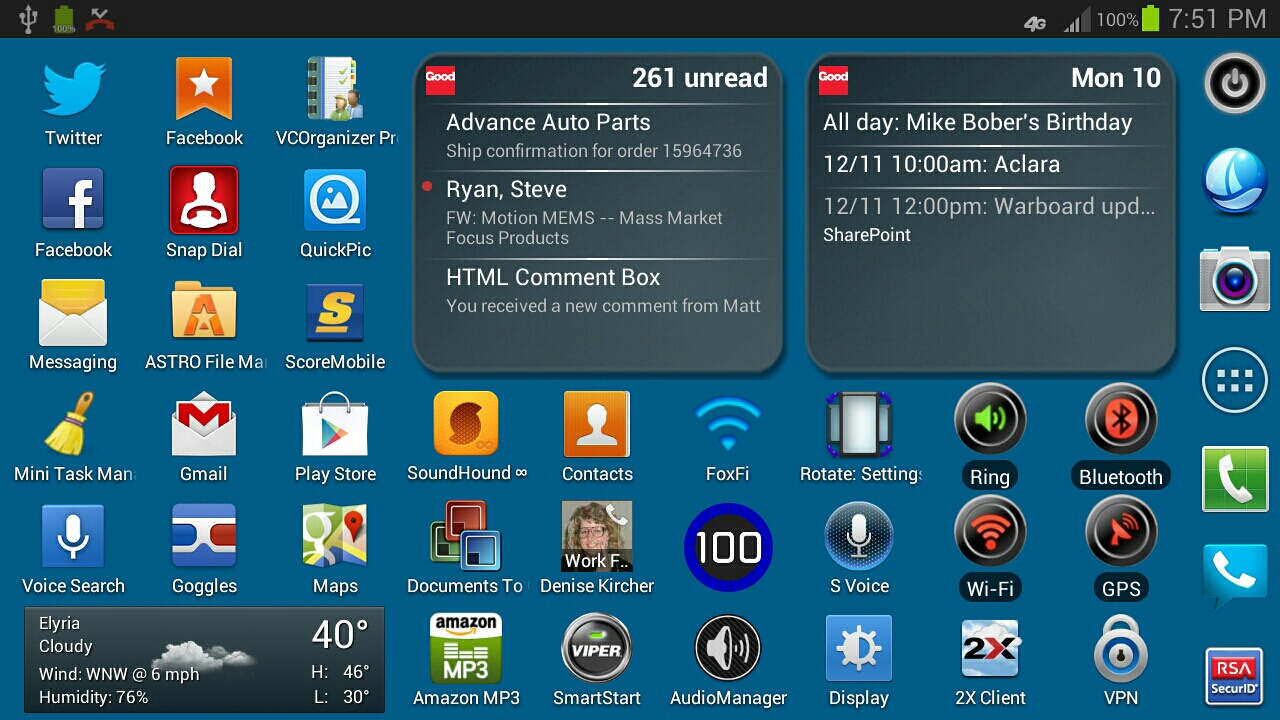Tap the battery 100 percent circle widget
This screenshot has height=720, width=1280.
(728, 547)
